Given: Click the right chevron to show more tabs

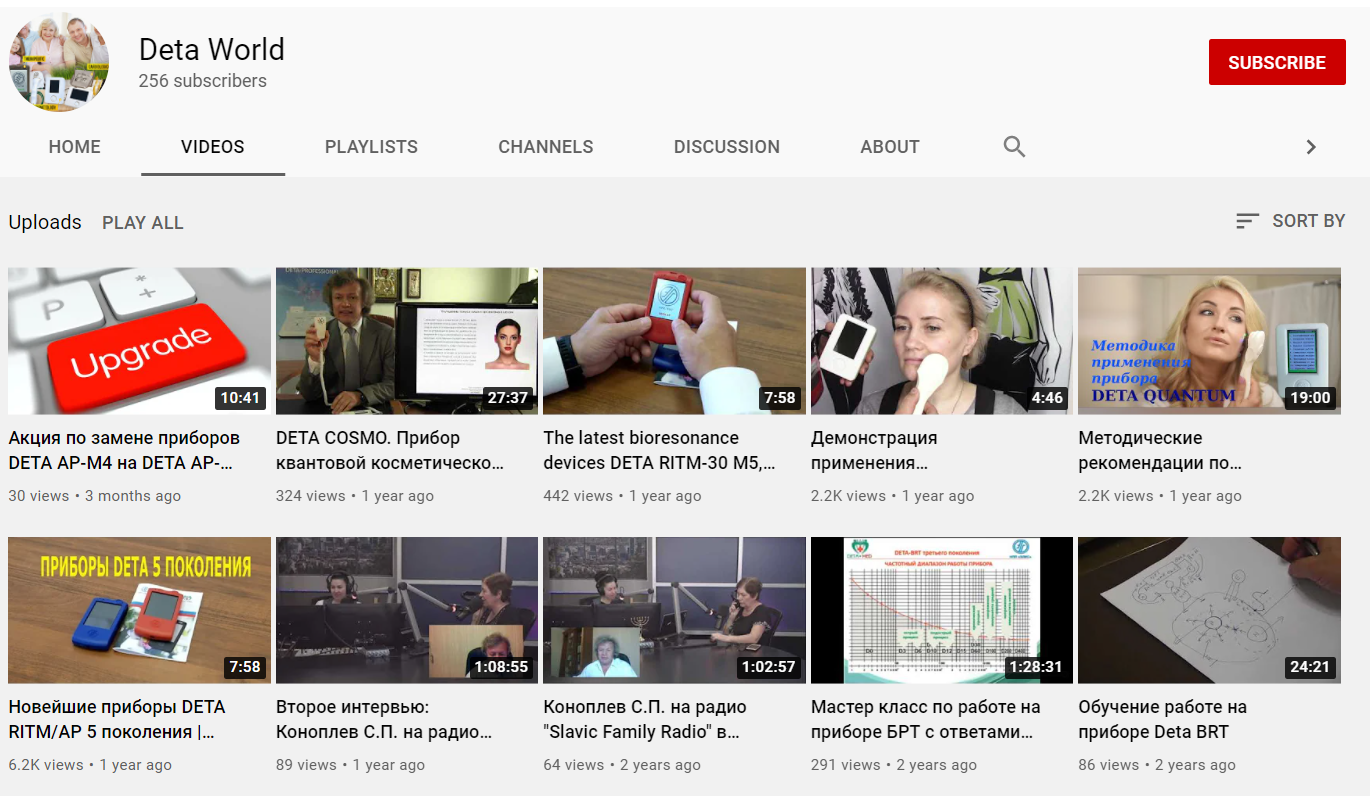Looking at the screenshot, I should click(x=1311, y=147).
